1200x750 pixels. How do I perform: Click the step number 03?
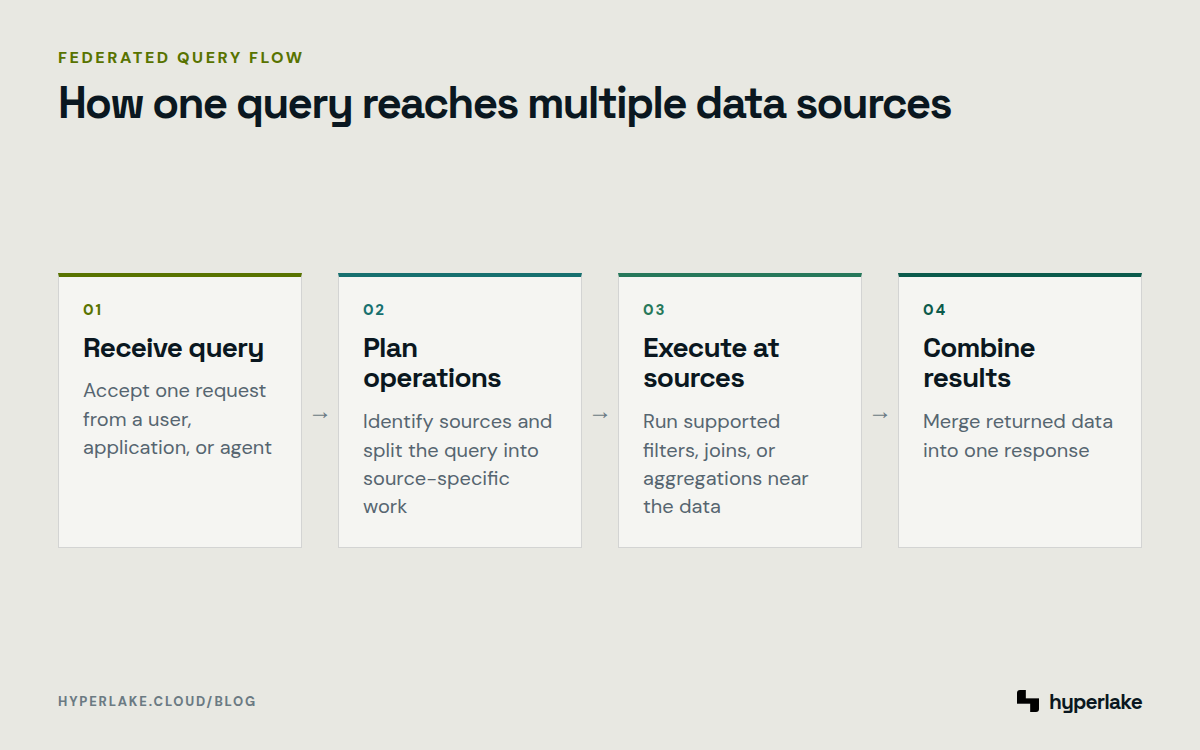654,310
